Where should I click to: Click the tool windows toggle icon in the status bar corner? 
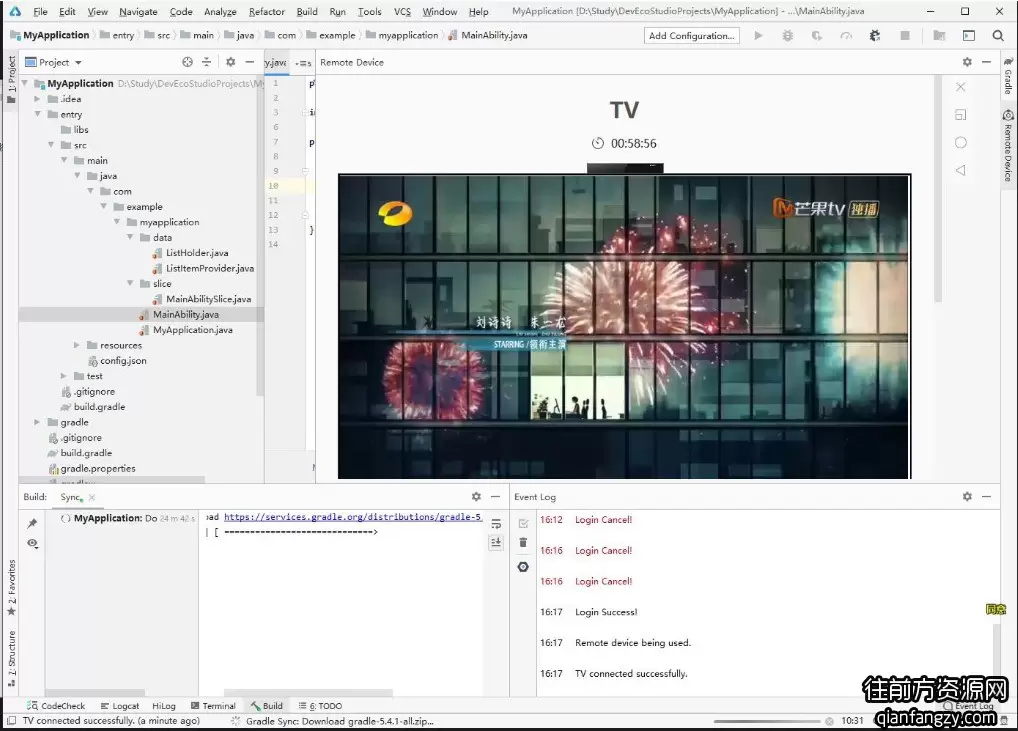[11, 721]
